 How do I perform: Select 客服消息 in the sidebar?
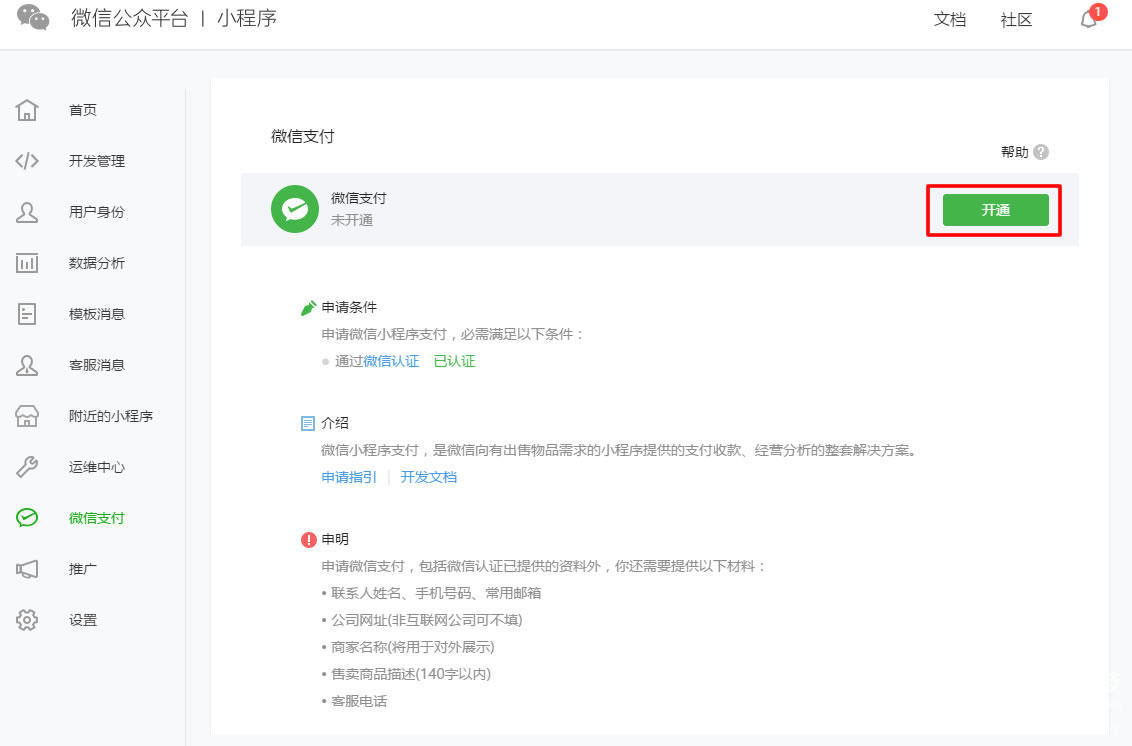pyautogui.click(x=96, y=365)
